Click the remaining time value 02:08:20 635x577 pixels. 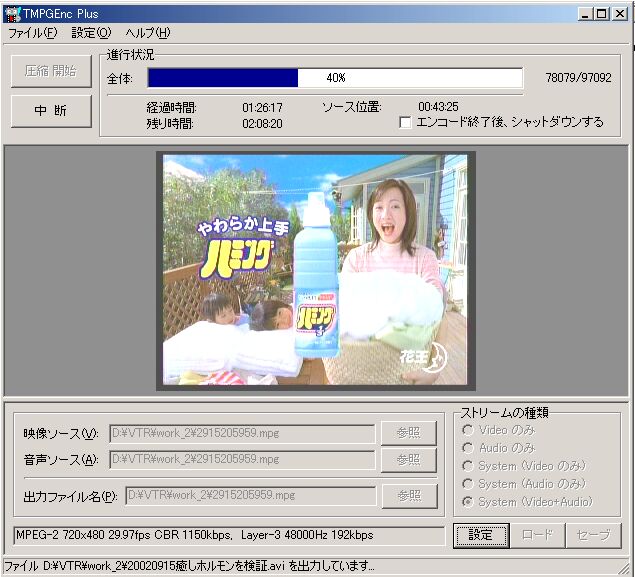pyautogui.click(x=262, y=123)
